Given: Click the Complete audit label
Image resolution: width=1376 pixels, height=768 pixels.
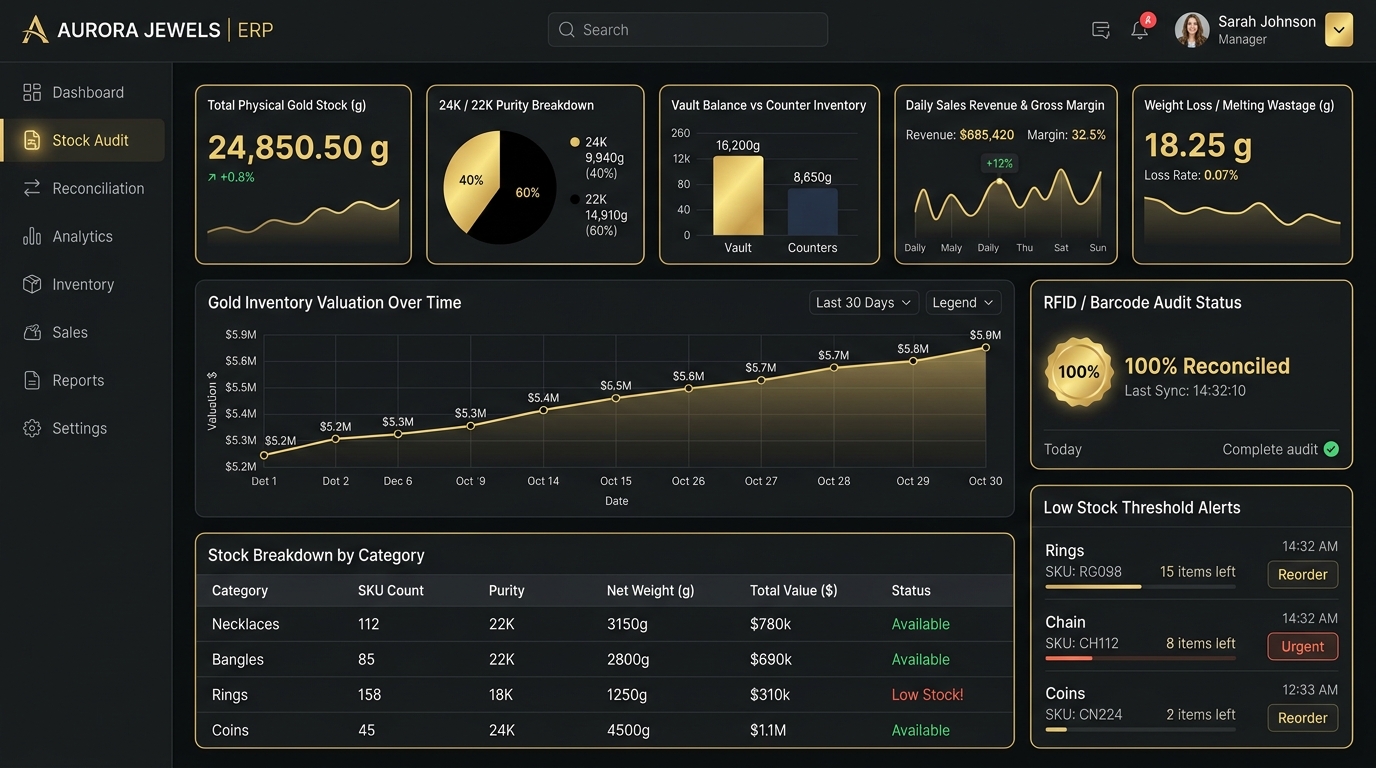Looking at the screenshot, I should (x=1270, y=450).
